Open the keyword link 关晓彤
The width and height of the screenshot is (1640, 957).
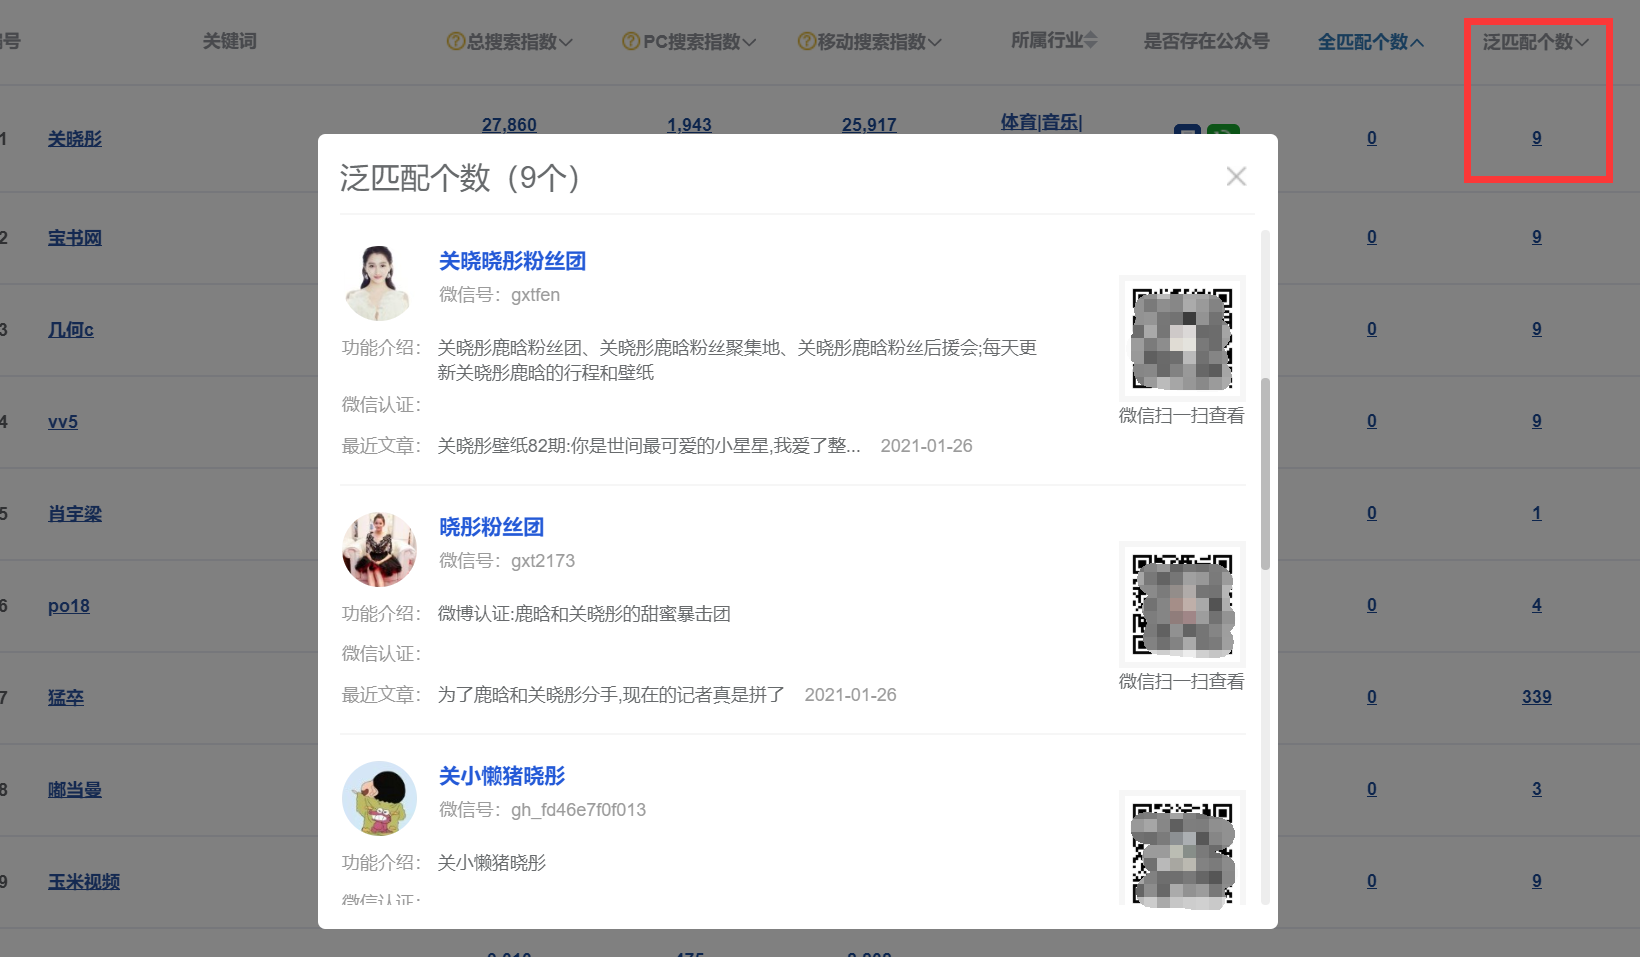click(74, 138)
